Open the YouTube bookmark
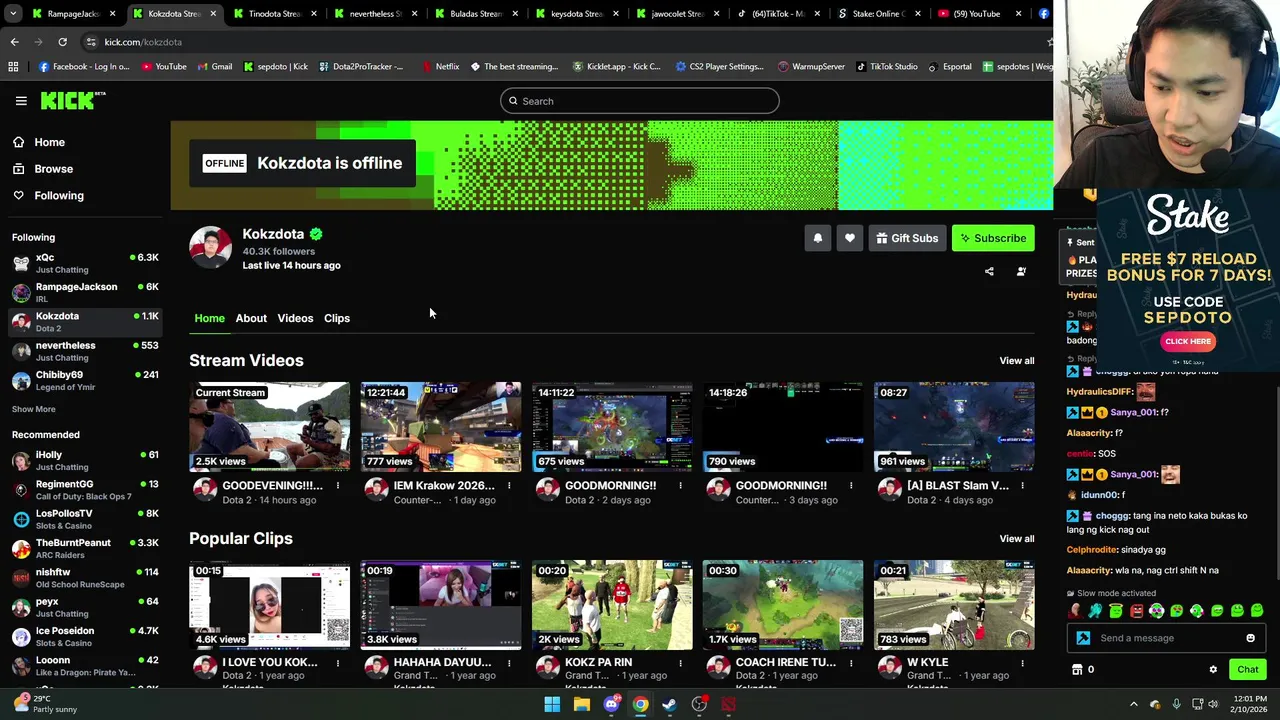This screenshot has height=720, width=1280. [x=164, y=67]
